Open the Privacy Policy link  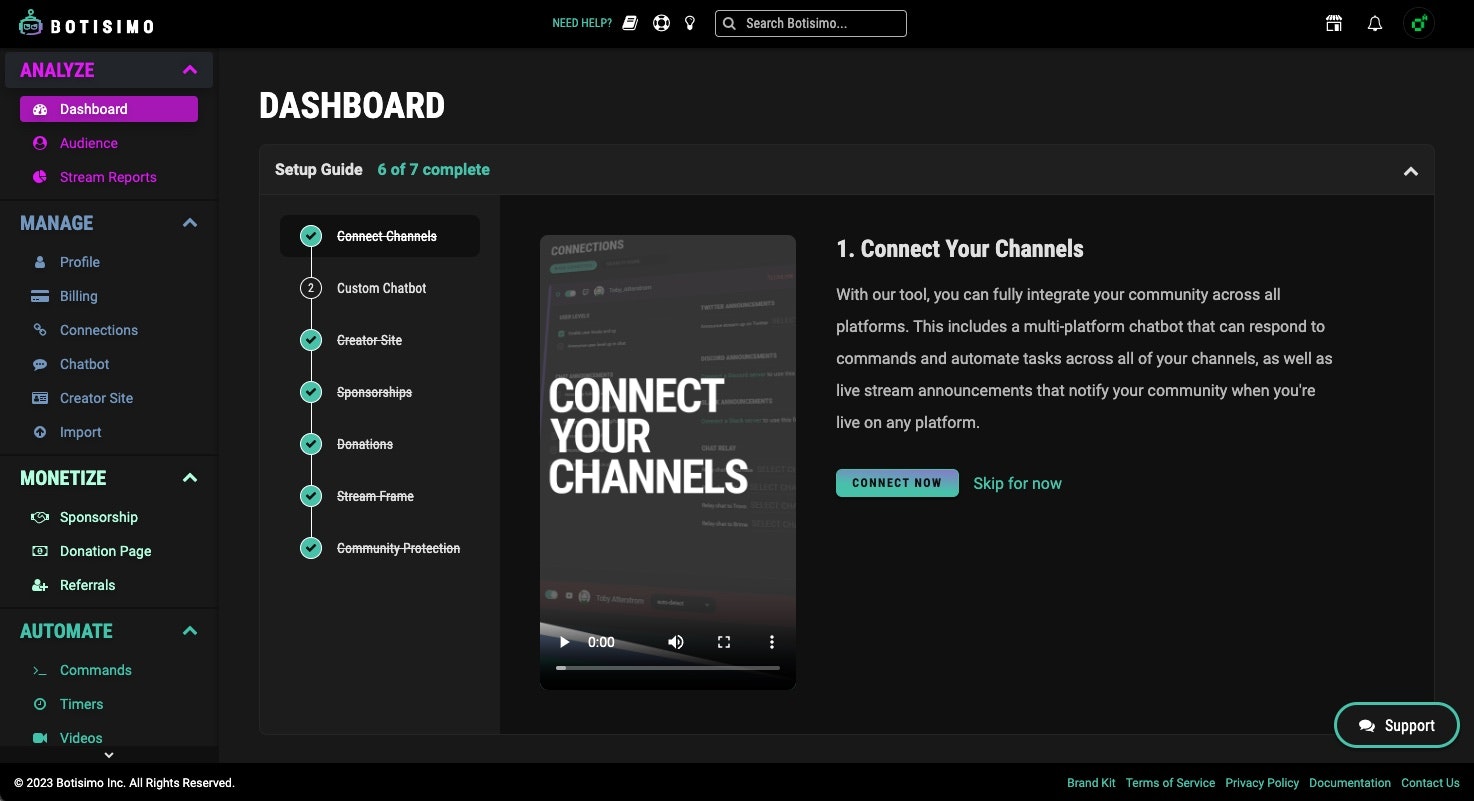(1262, 783)
